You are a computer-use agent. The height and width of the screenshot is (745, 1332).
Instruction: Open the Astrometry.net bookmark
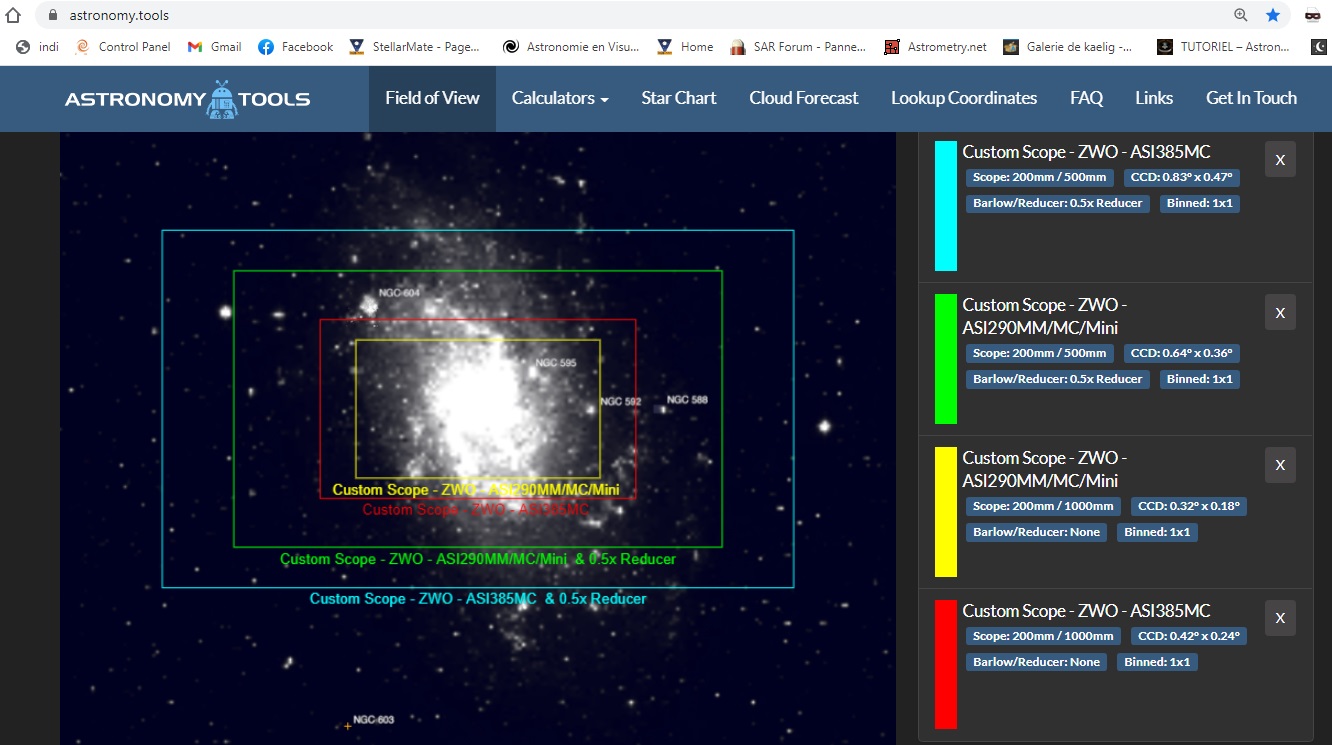click(x=936, y=47)
